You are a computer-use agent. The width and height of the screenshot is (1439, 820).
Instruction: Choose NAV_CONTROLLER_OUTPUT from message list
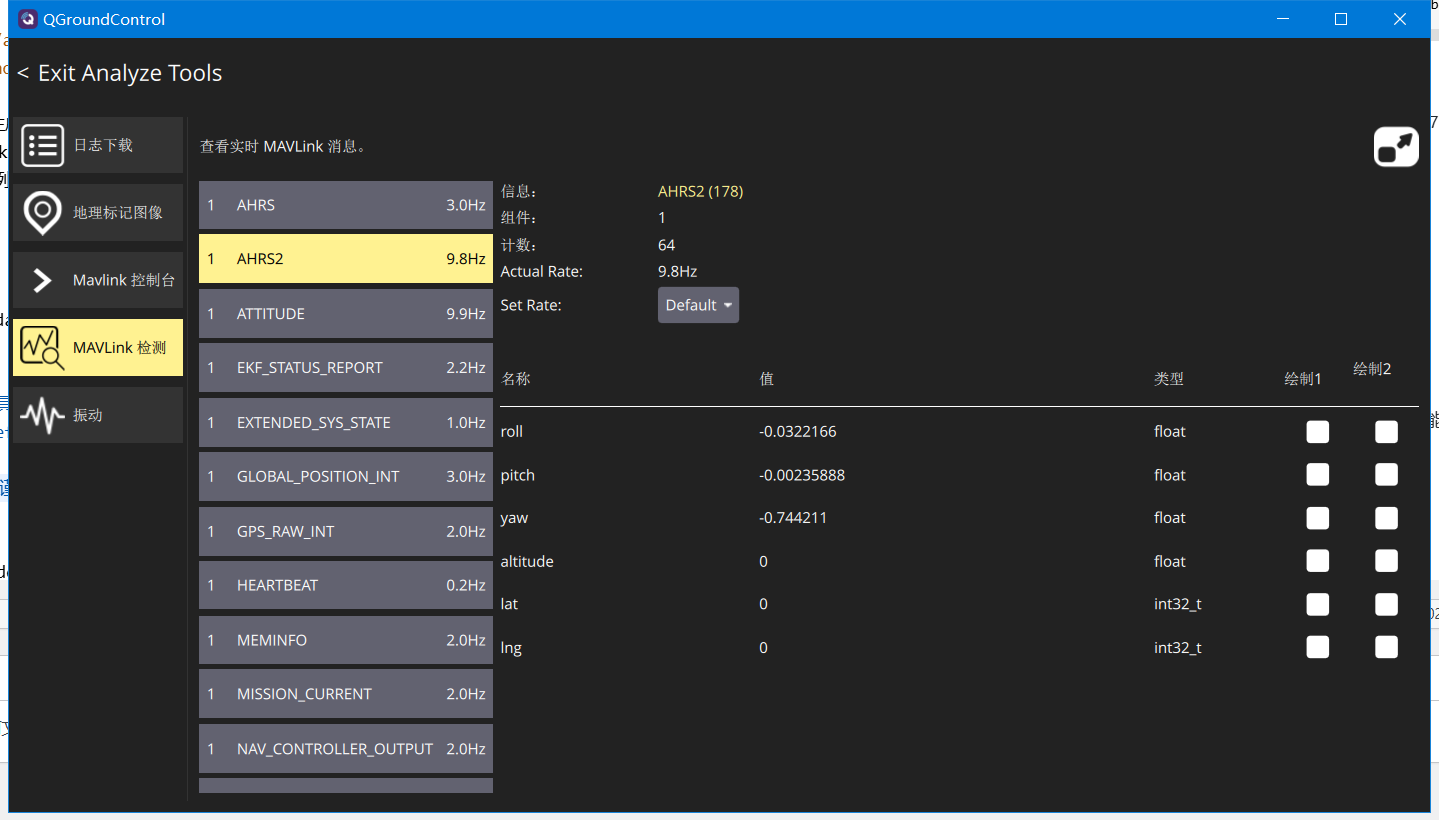346,749
